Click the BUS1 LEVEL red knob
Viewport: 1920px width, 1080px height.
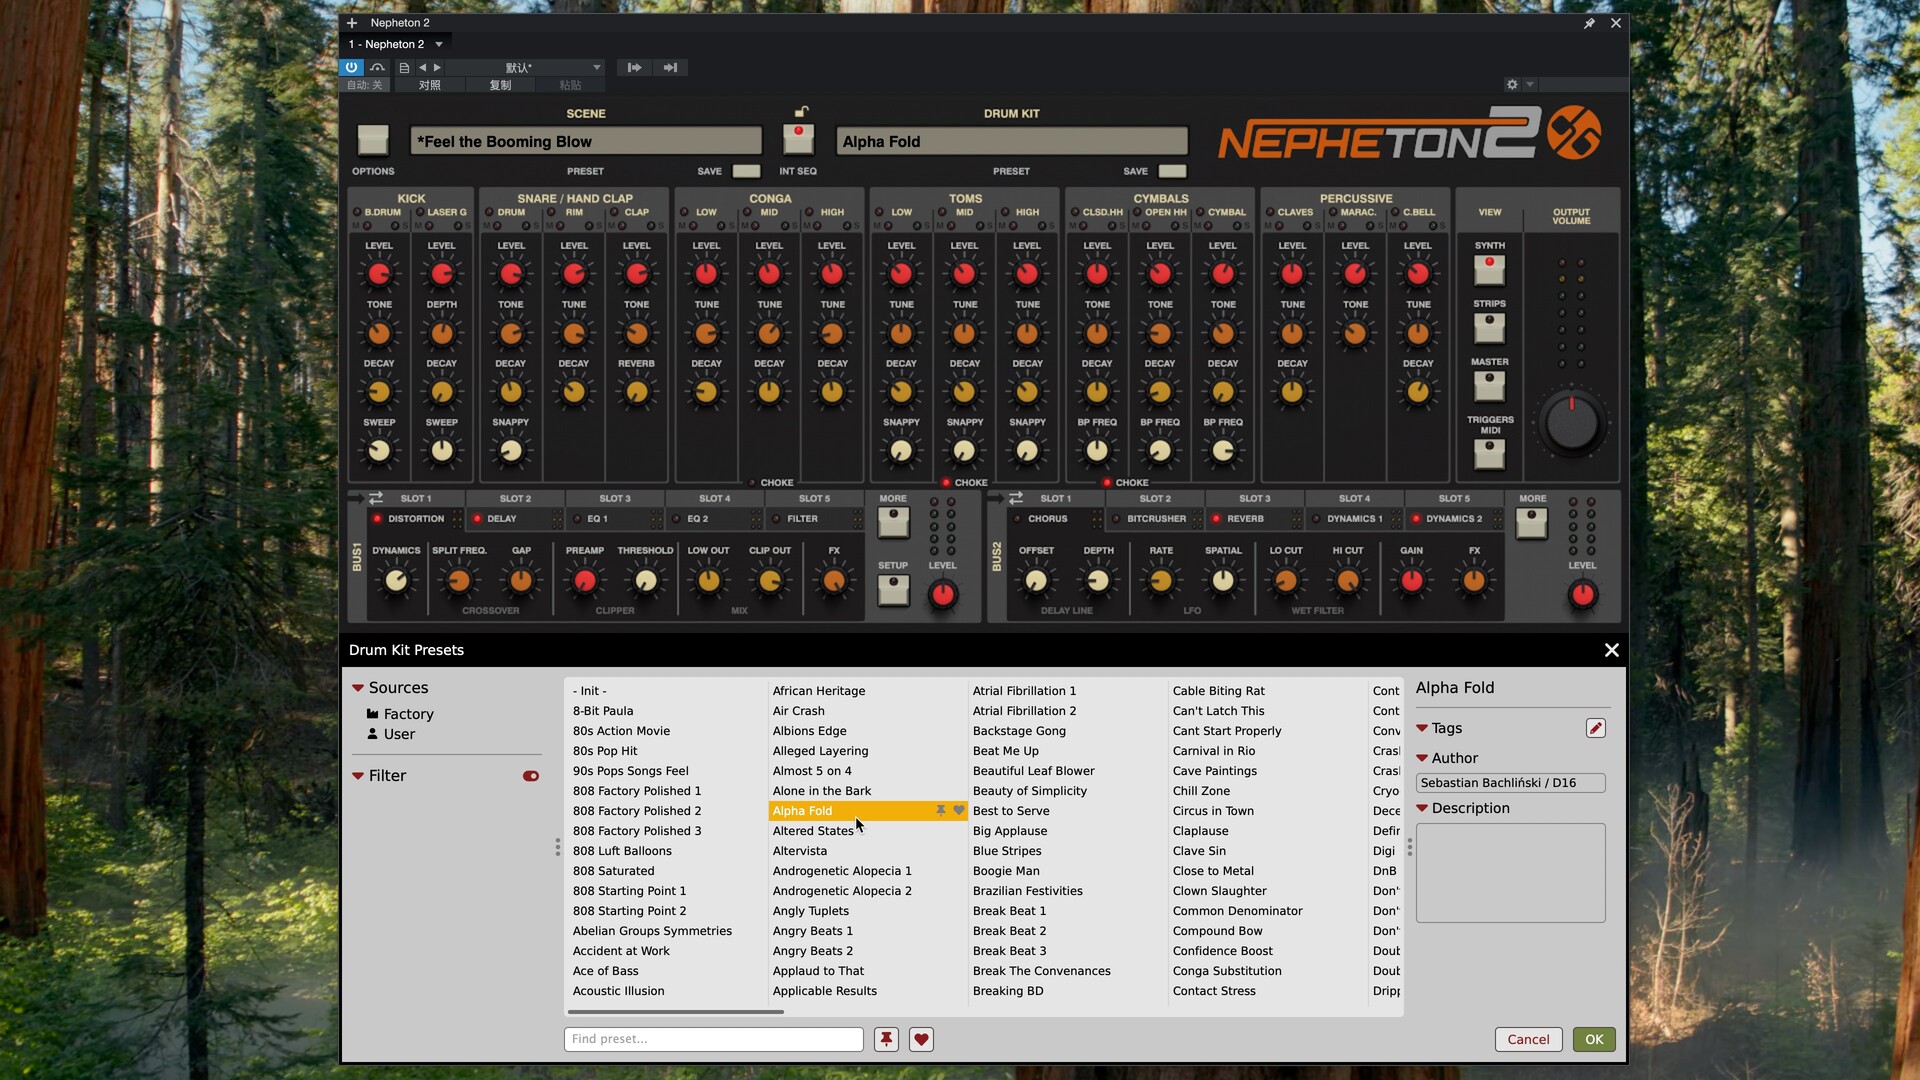coord(942,595)
